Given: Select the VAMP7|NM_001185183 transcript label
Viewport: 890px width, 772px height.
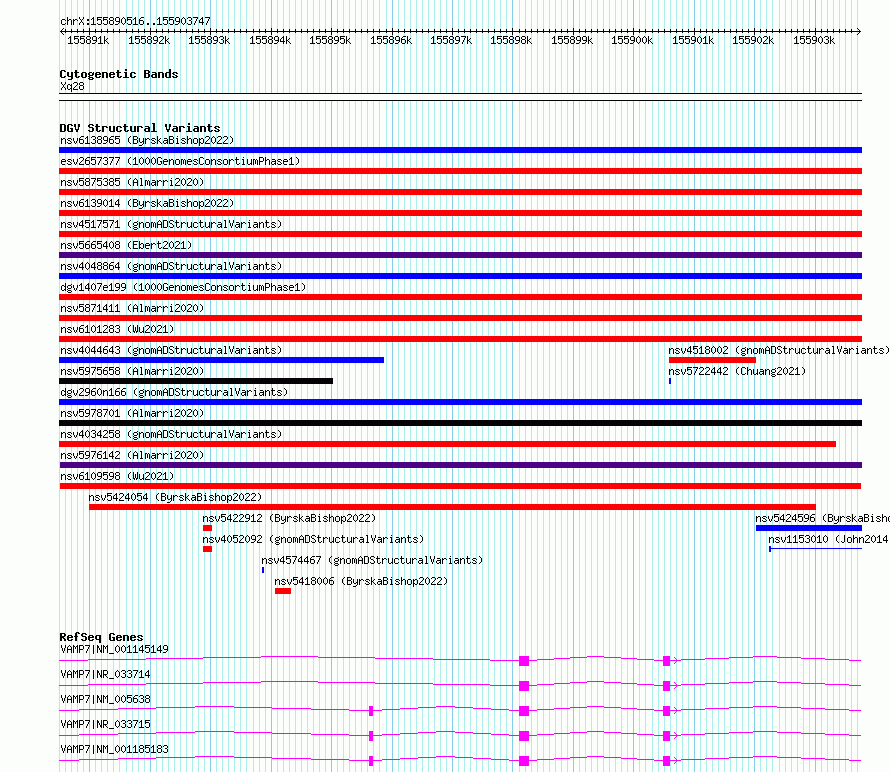Looking at the screenshot, I should [x=114, y=749].
